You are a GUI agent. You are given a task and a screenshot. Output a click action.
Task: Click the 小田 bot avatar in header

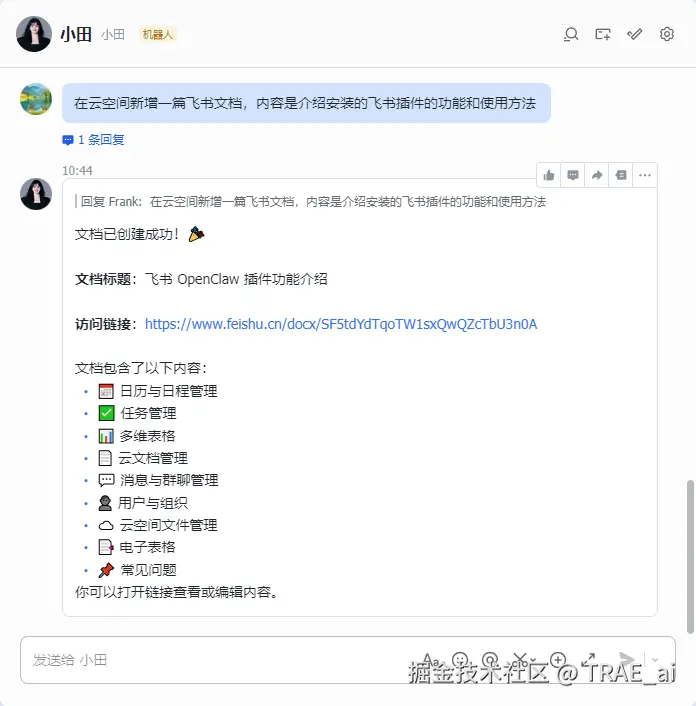coord(34,34)
